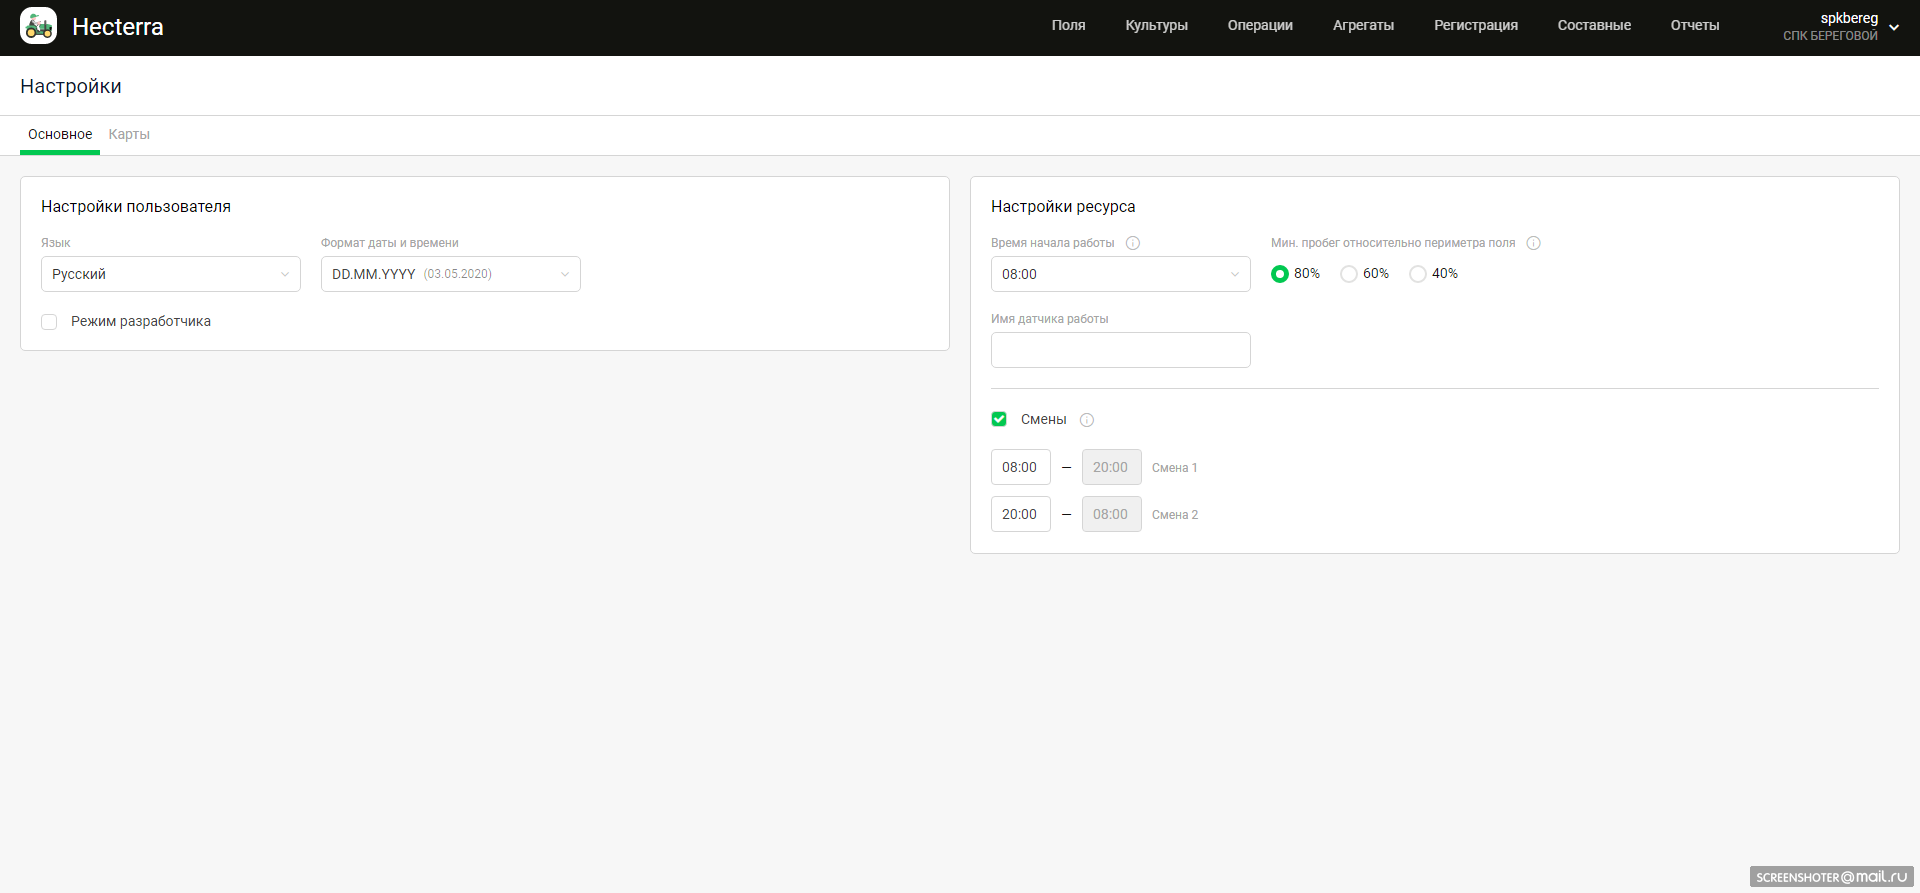Click the Смена 2 start time field
The height and width of the screenshot is (893, 1920).
pos(1020,514)
